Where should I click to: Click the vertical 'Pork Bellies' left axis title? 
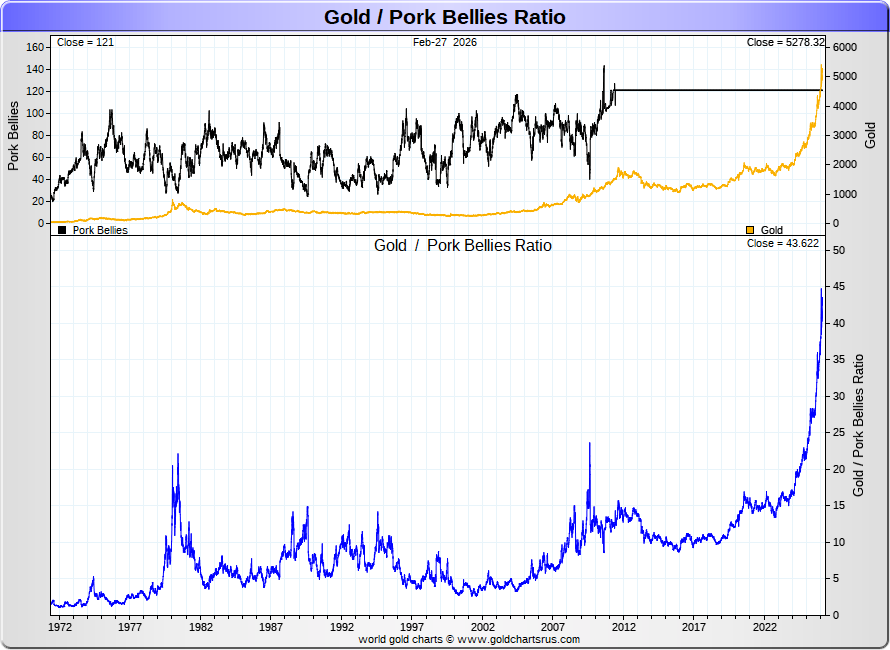click(x=13, y=136)
